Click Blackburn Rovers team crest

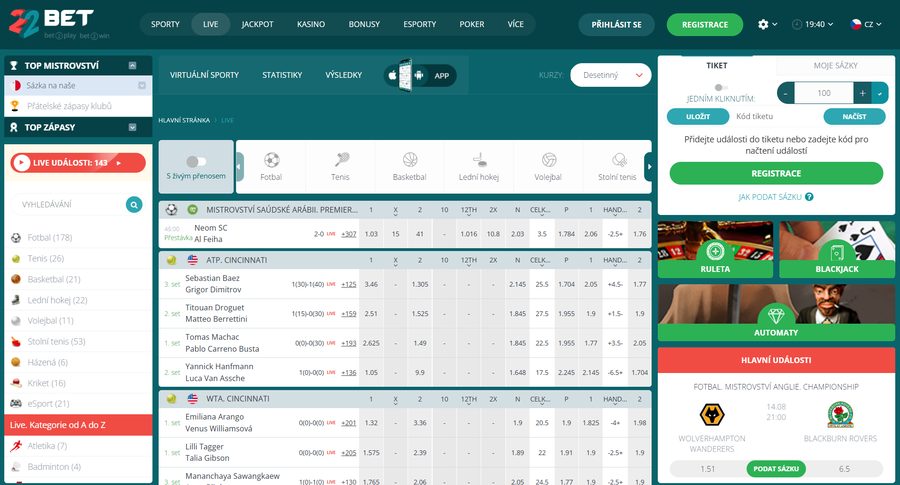[x=840, y=414]
